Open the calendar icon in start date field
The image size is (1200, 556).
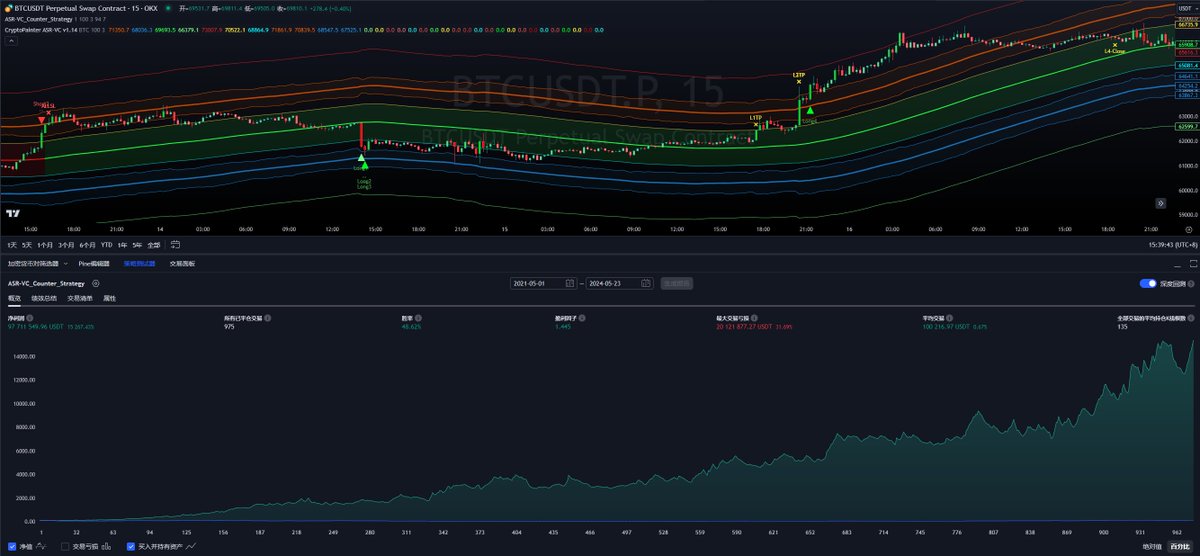[x=570, y=284]
